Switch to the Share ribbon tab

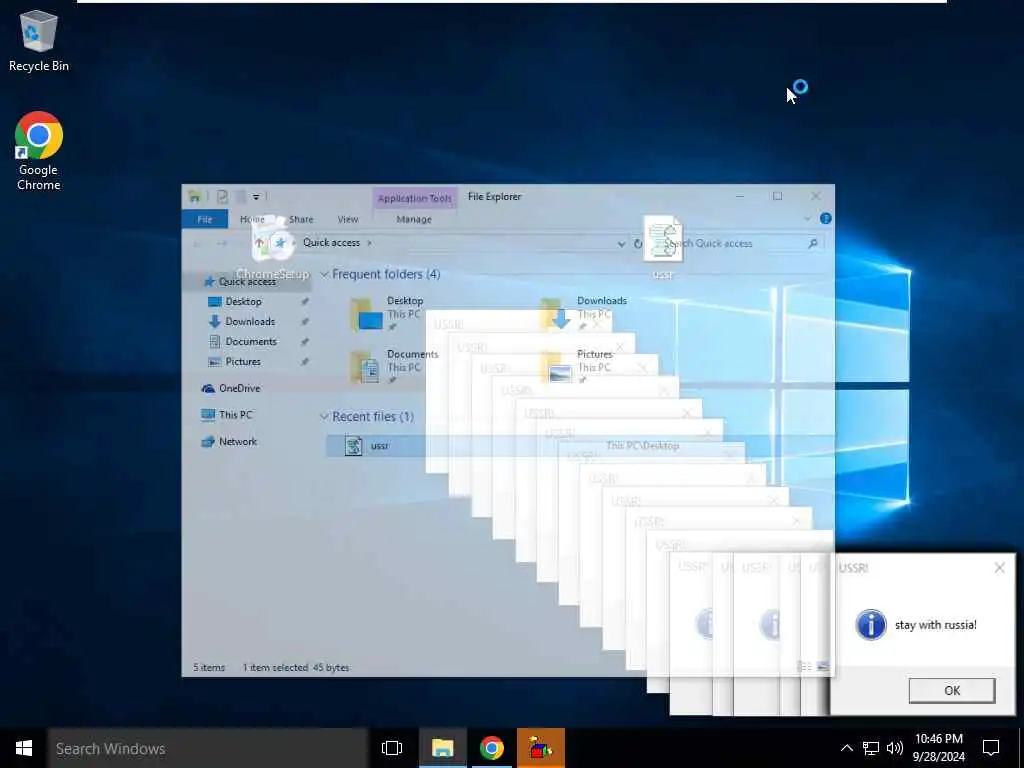[301, 219]
